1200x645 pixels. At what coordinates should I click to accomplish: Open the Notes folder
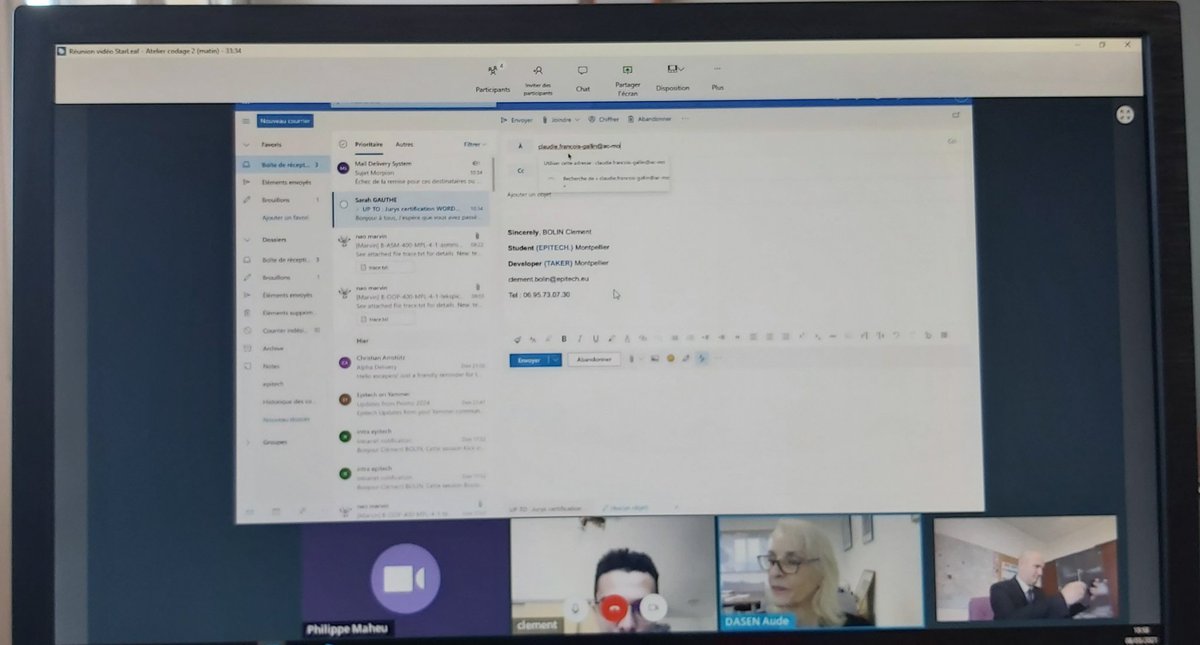click(271, 365)
